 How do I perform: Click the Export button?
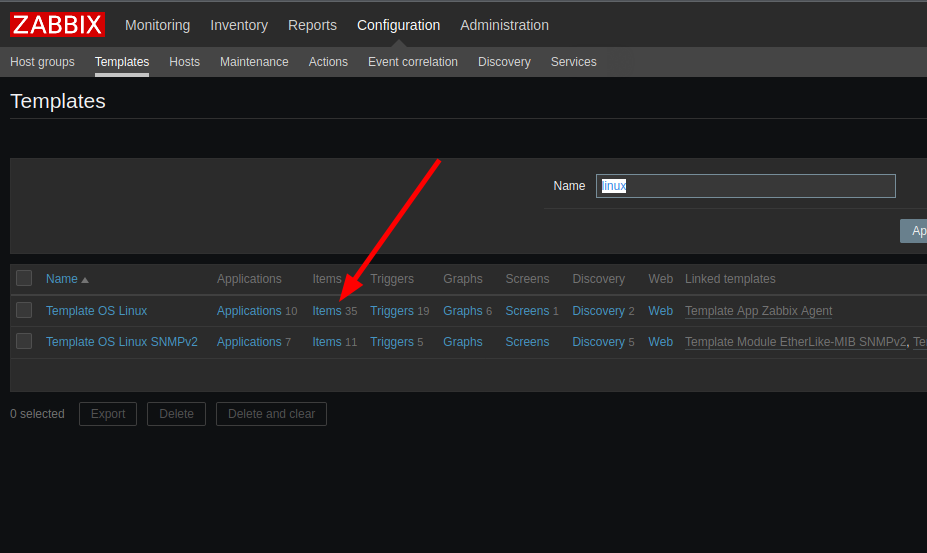tap(108, 414)
